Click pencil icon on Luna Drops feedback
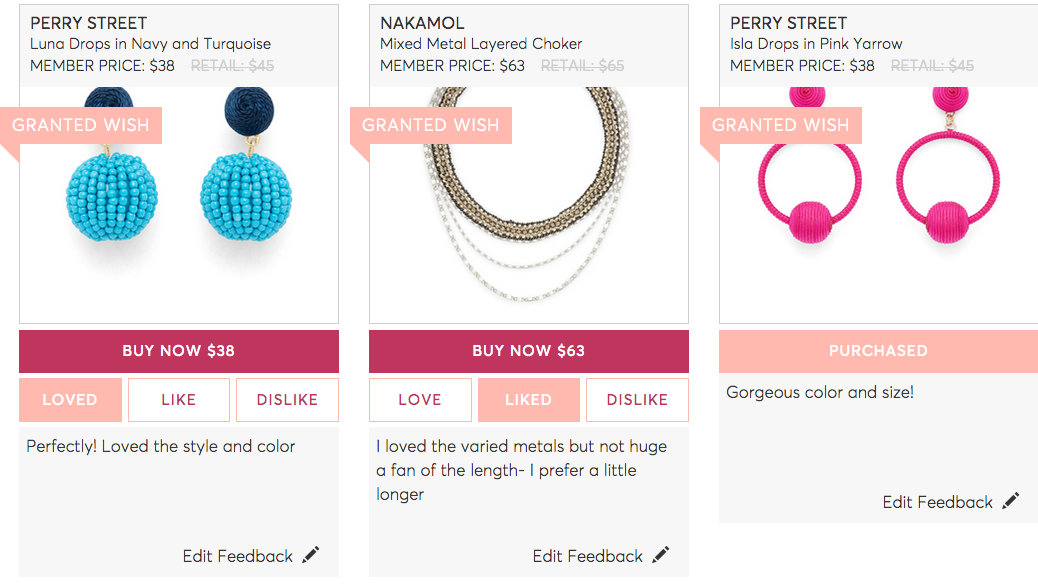The height and width of the screenshot is (587, 1038). [311, 555]
